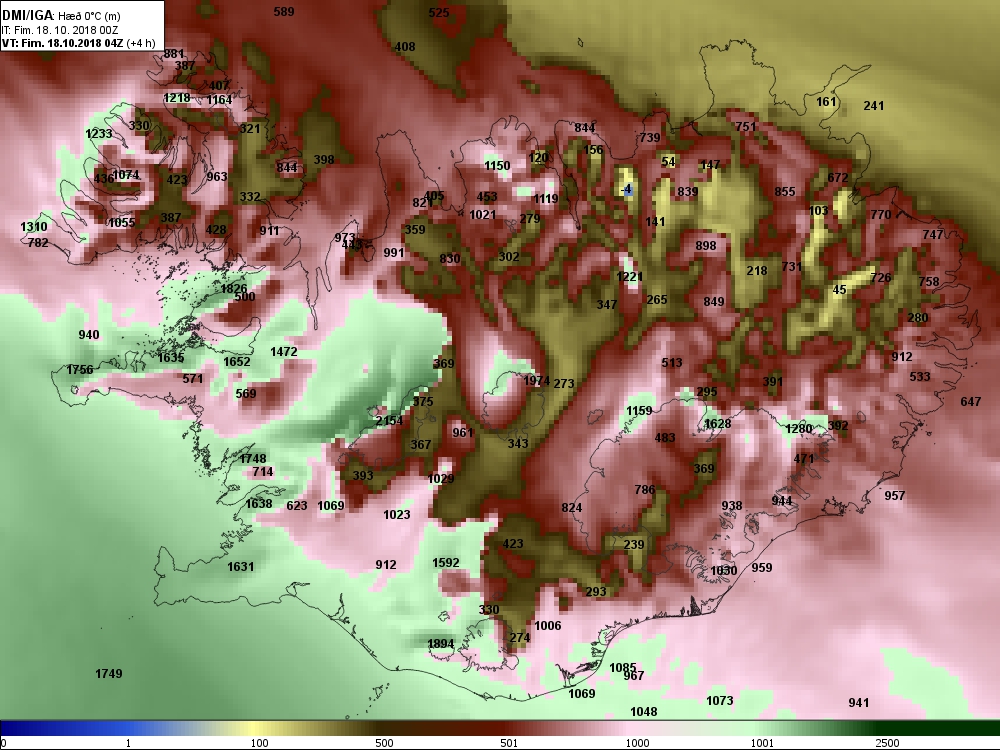Click the 782 height value
Viewport: 1000px width, 750px height.
pyautogui.click(x=38, y=242)
